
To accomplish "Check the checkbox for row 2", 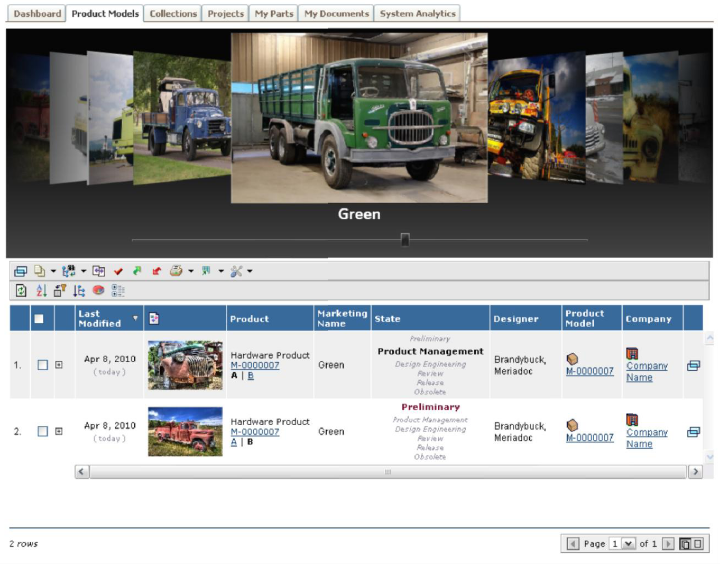I will click(42, 431).
